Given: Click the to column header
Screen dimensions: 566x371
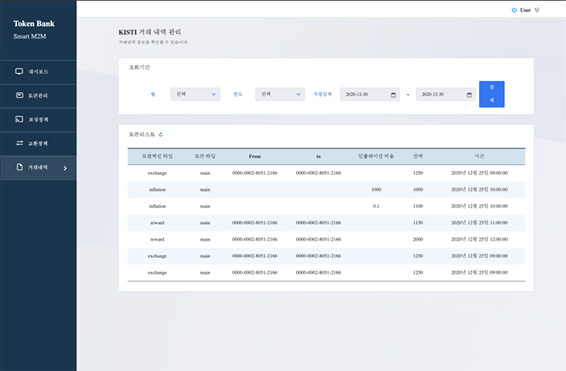Looking at the screenshot, I should coord(318,156).
